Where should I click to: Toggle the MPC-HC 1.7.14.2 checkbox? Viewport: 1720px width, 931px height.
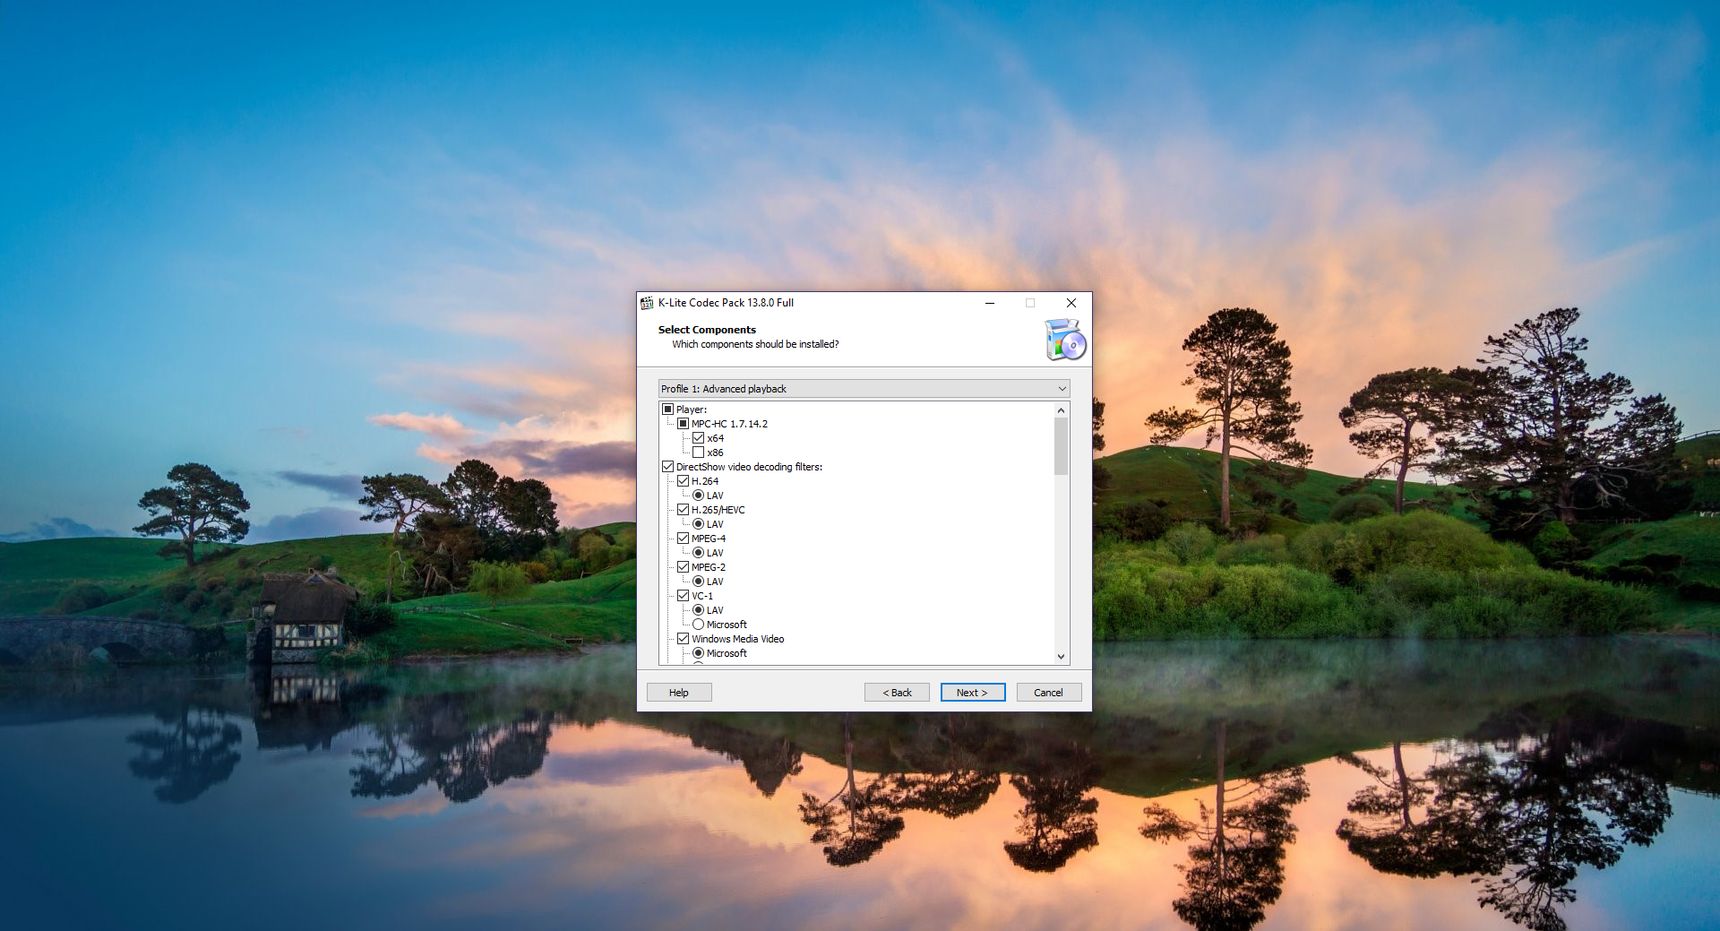pos(683,424)
